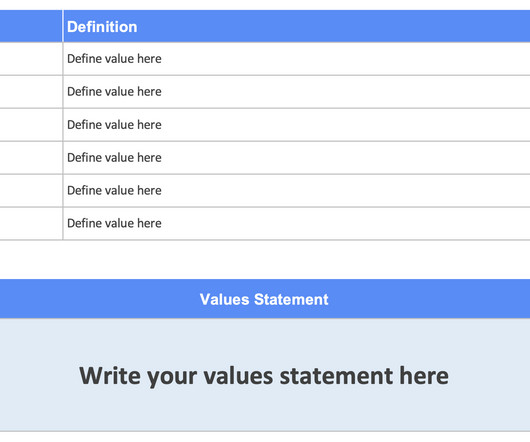
Task: Click the word "Statement" in the blue banner
Action: coord(291,299)
